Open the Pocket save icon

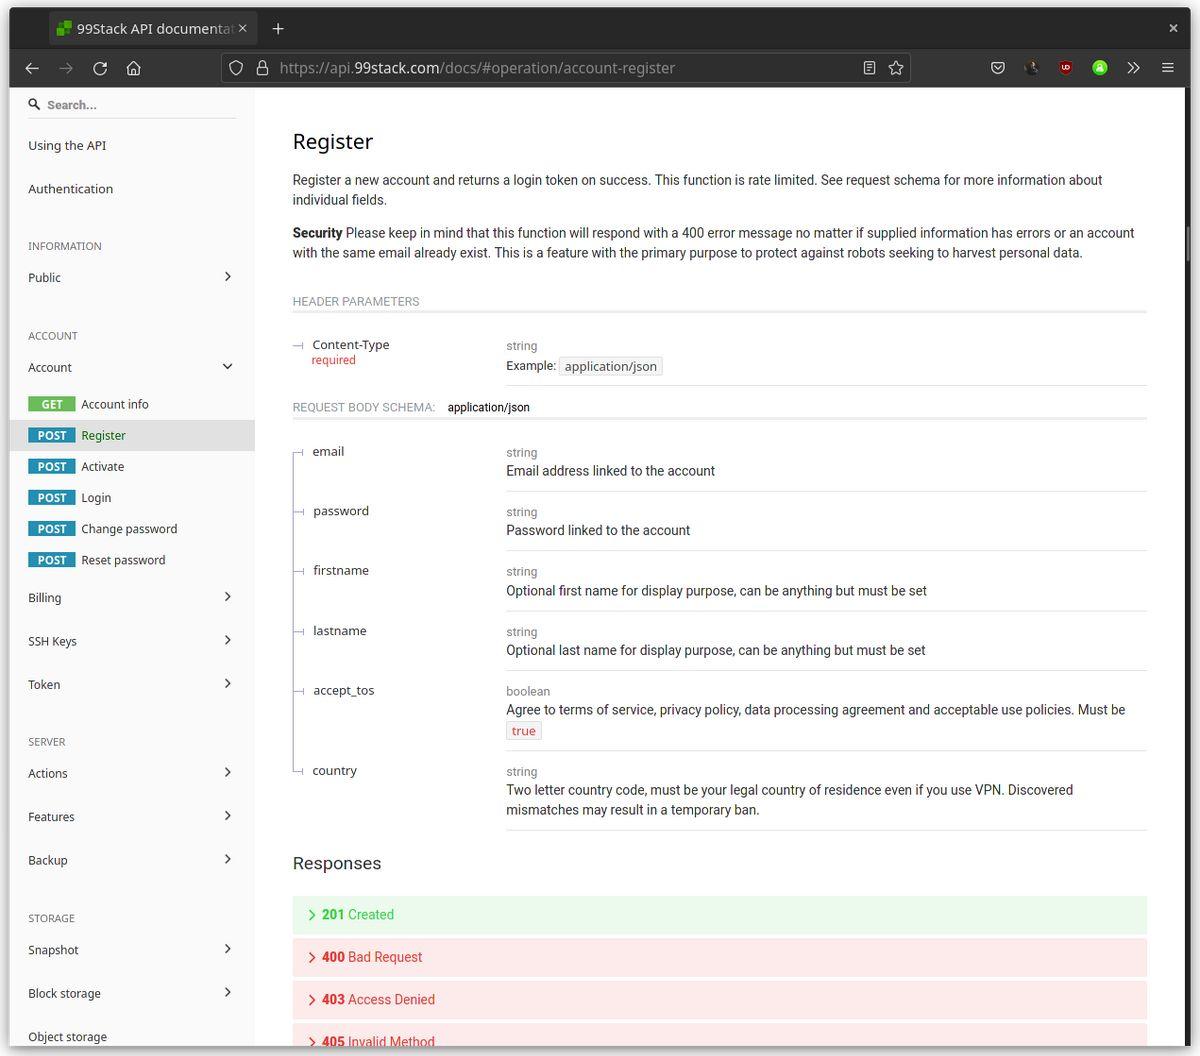click(x=998, y=68)
